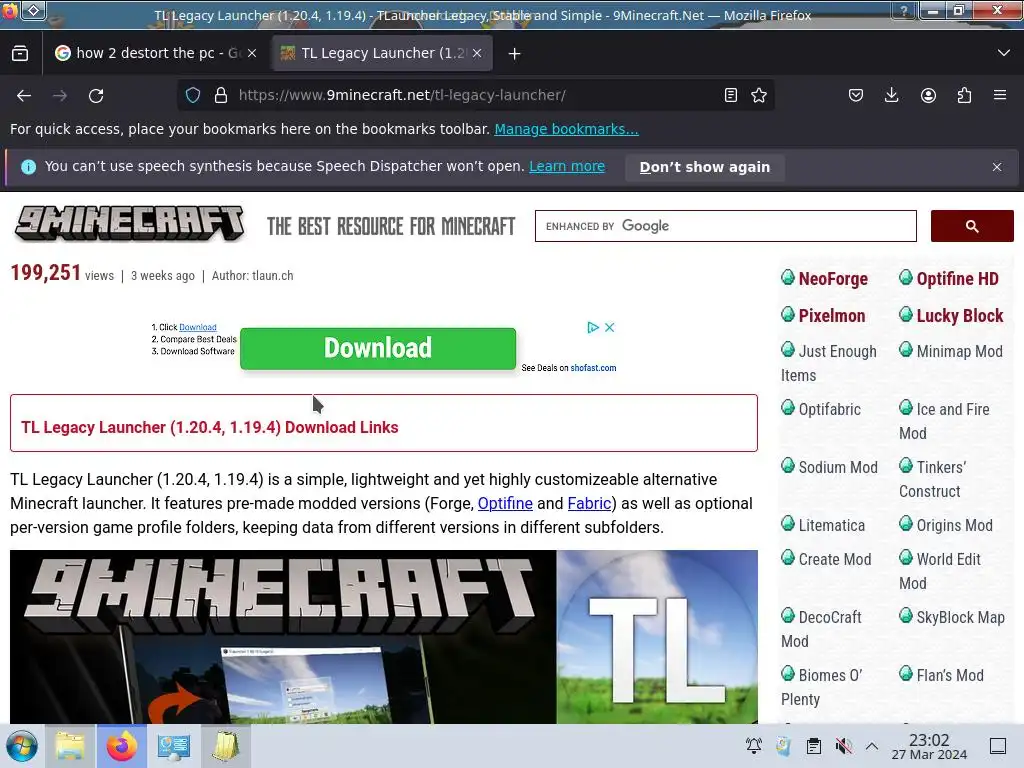The width and height of the screenshot is (1024, 768).
Task: Open Optifabric sidebar link
Action: pyautogui.click(x=829, y=409)
